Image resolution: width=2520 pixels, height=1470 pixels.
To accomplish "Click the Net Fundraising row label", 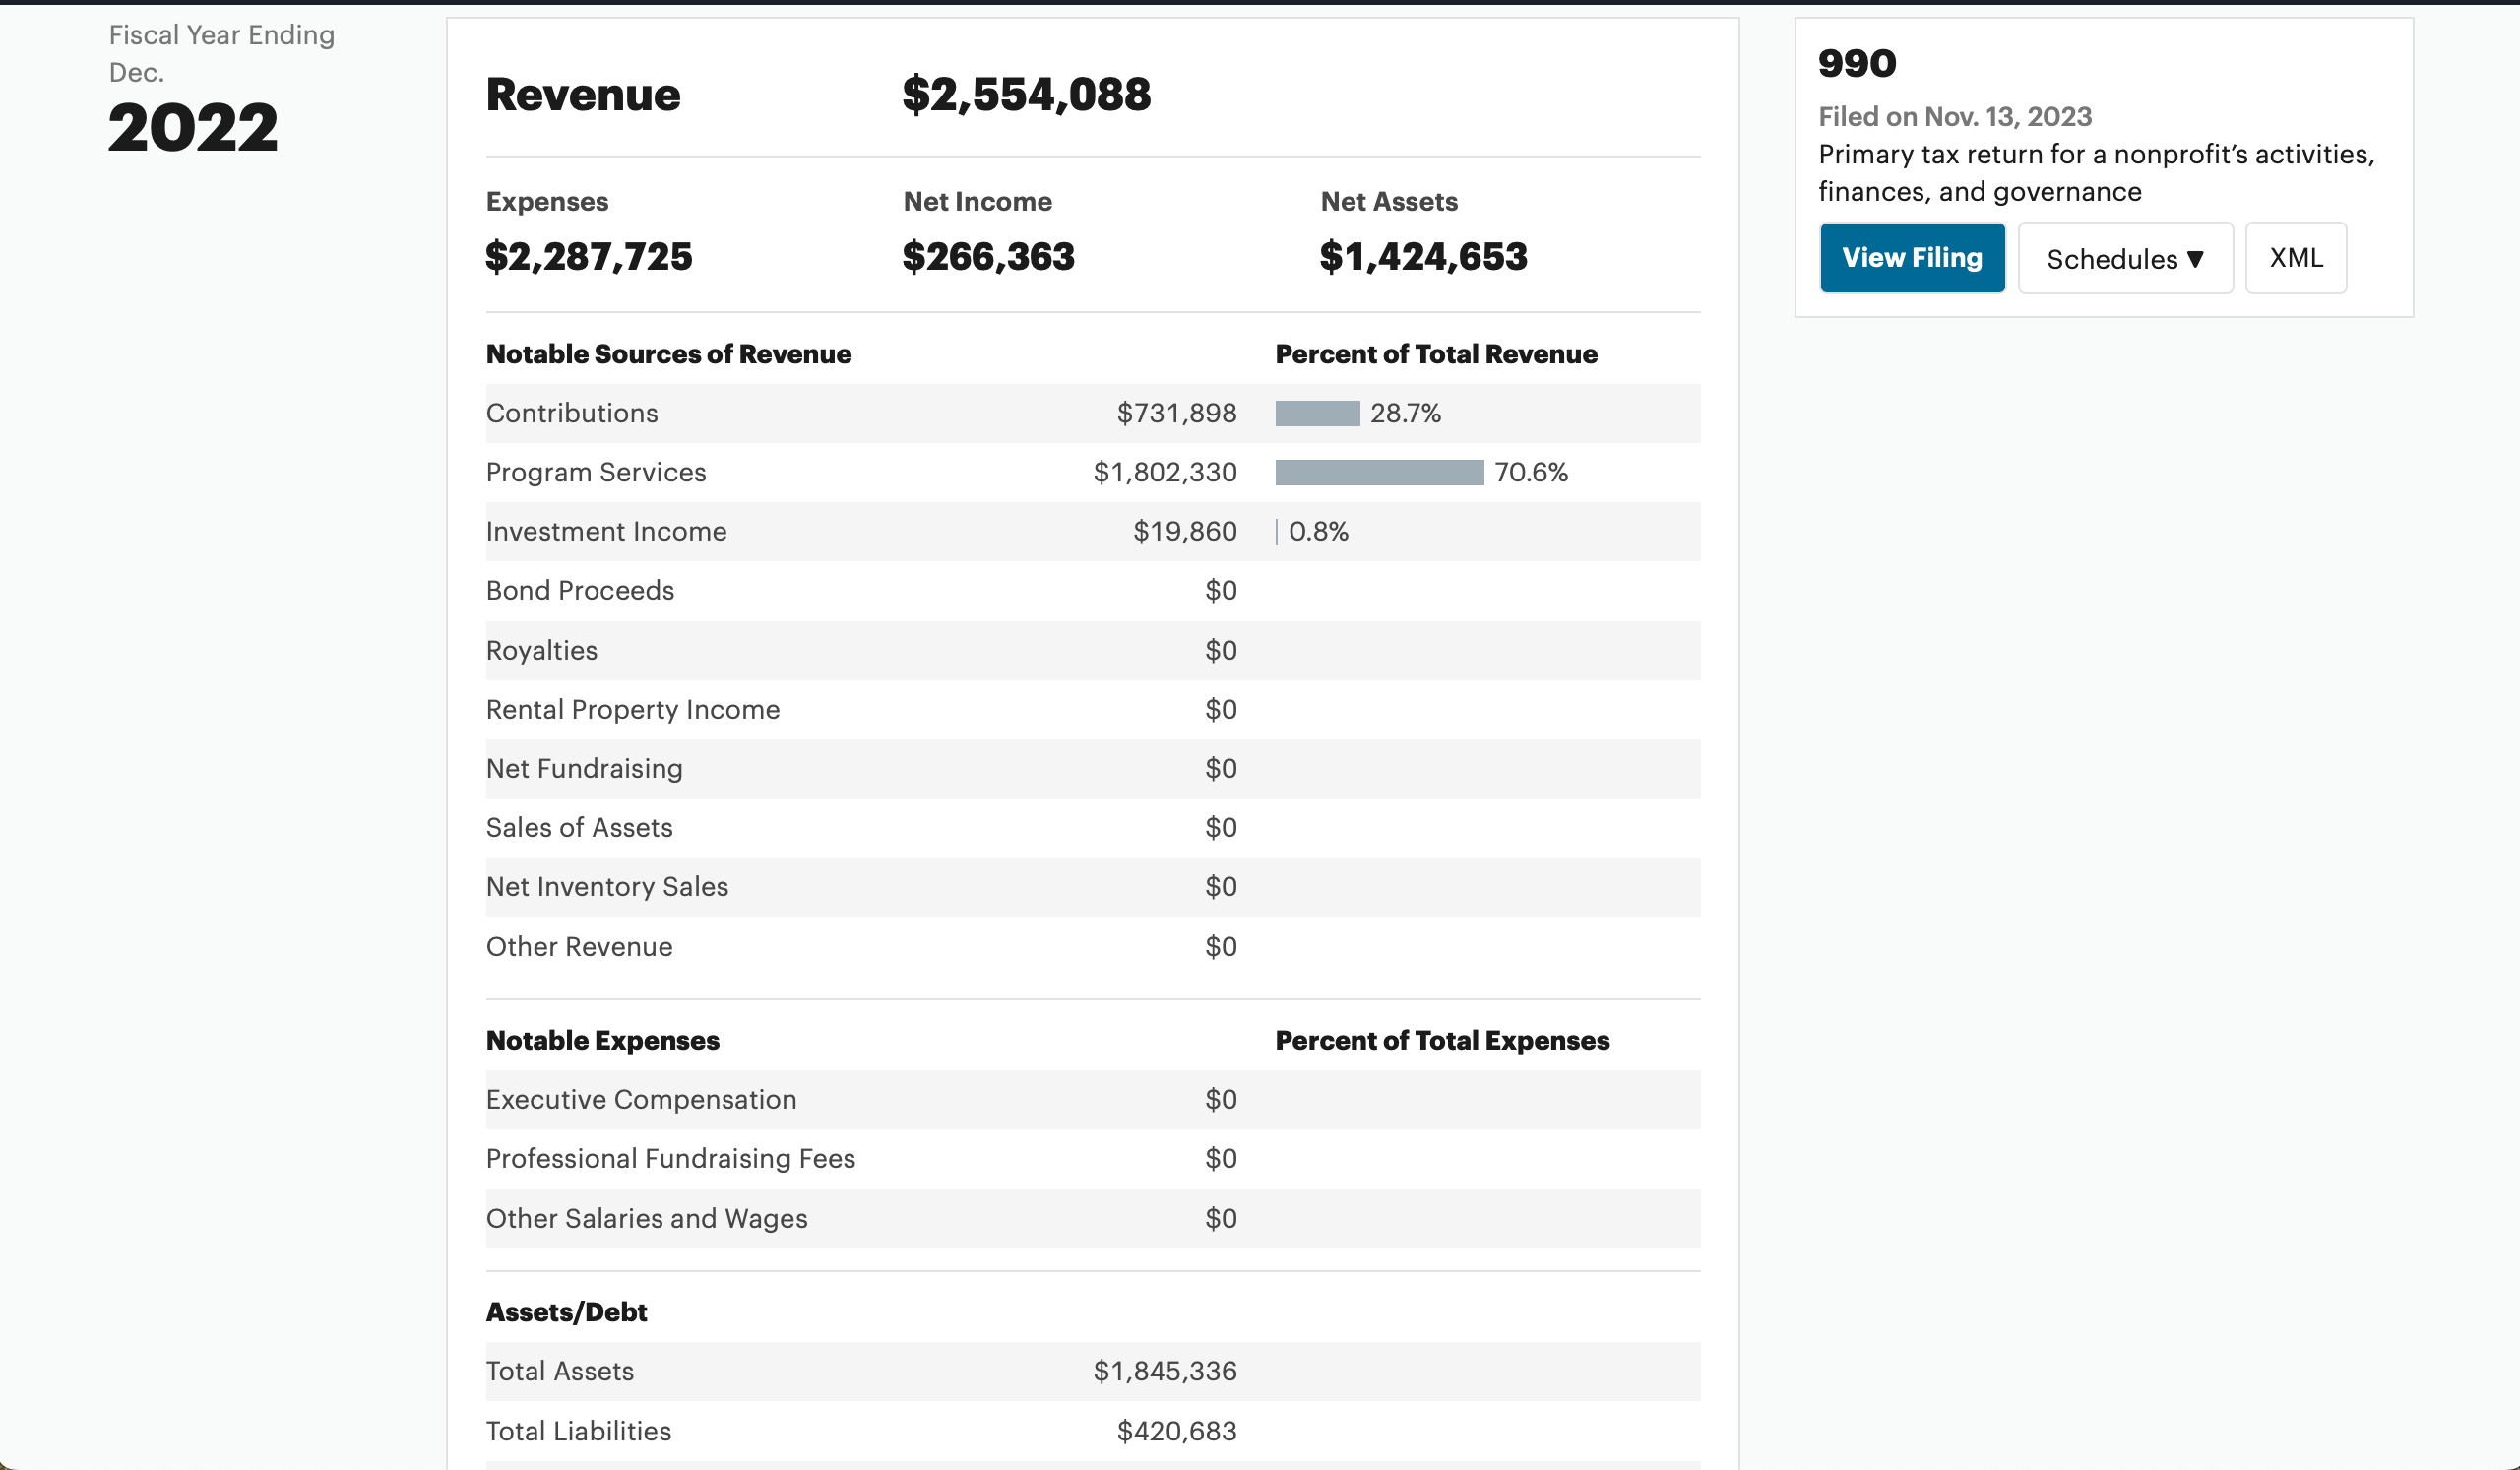I will 584,768.
